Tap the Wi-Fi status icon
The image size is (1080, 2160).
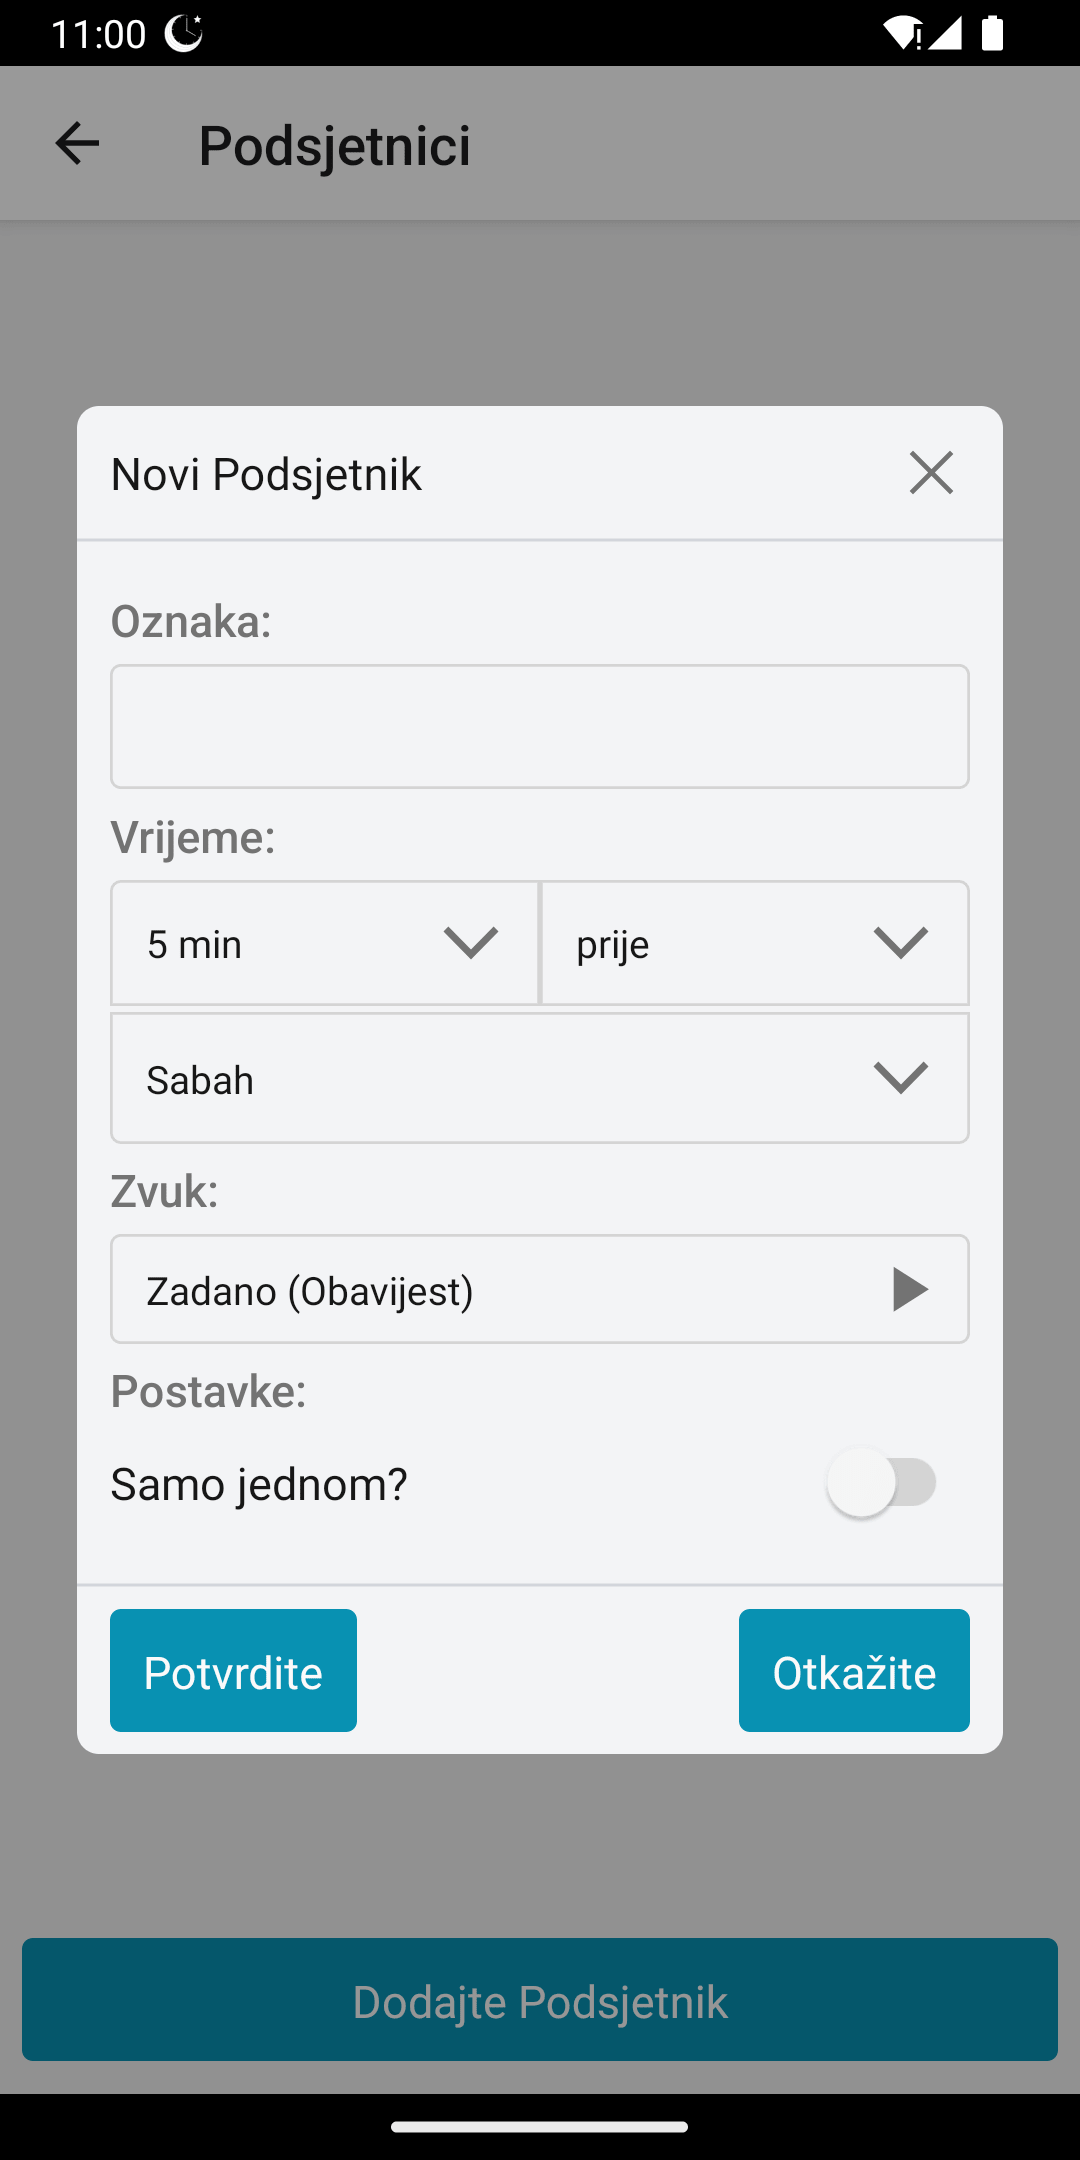pos(903,33)
